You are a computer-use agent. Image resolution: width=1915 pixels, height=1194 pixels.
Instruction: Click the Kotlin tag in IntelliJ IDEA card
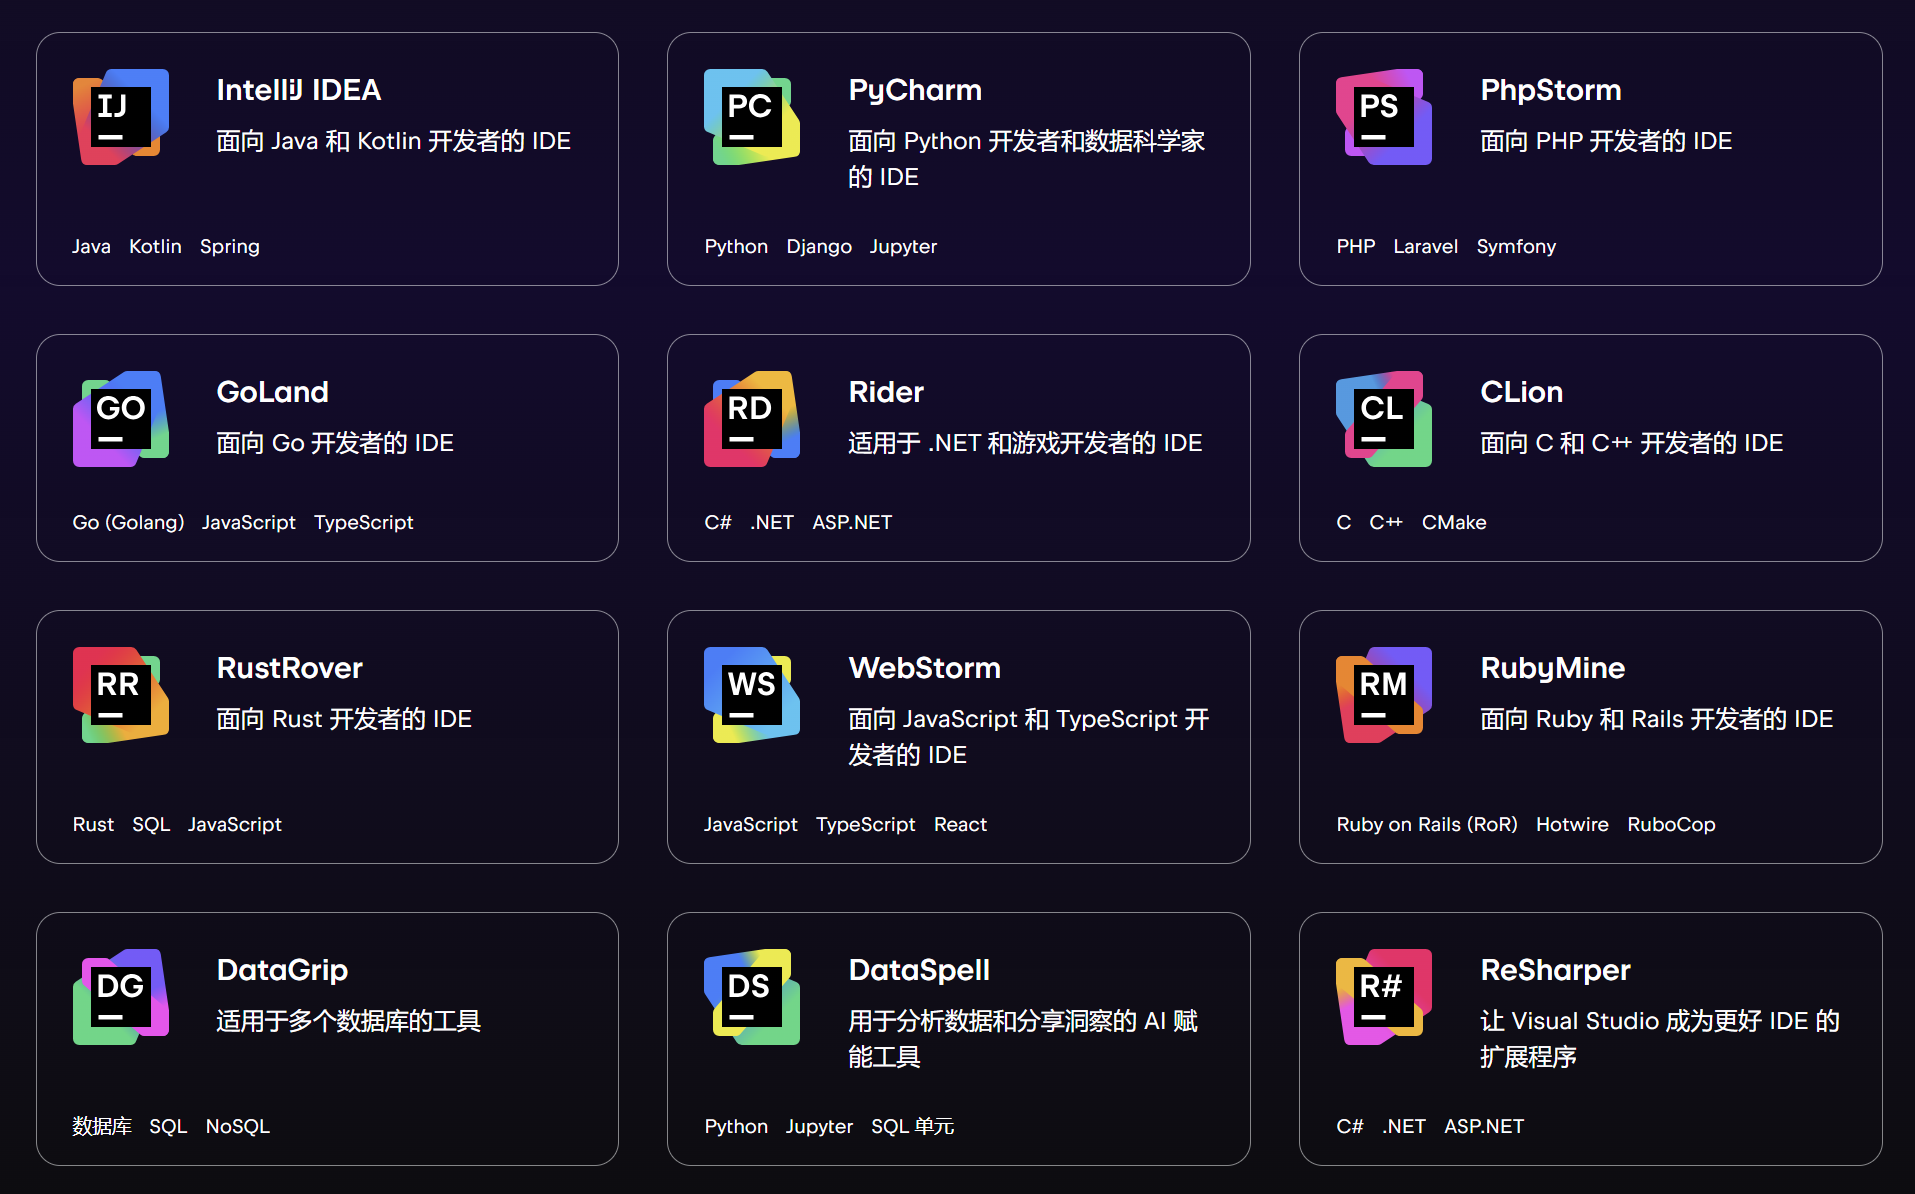tap(155, 246)
